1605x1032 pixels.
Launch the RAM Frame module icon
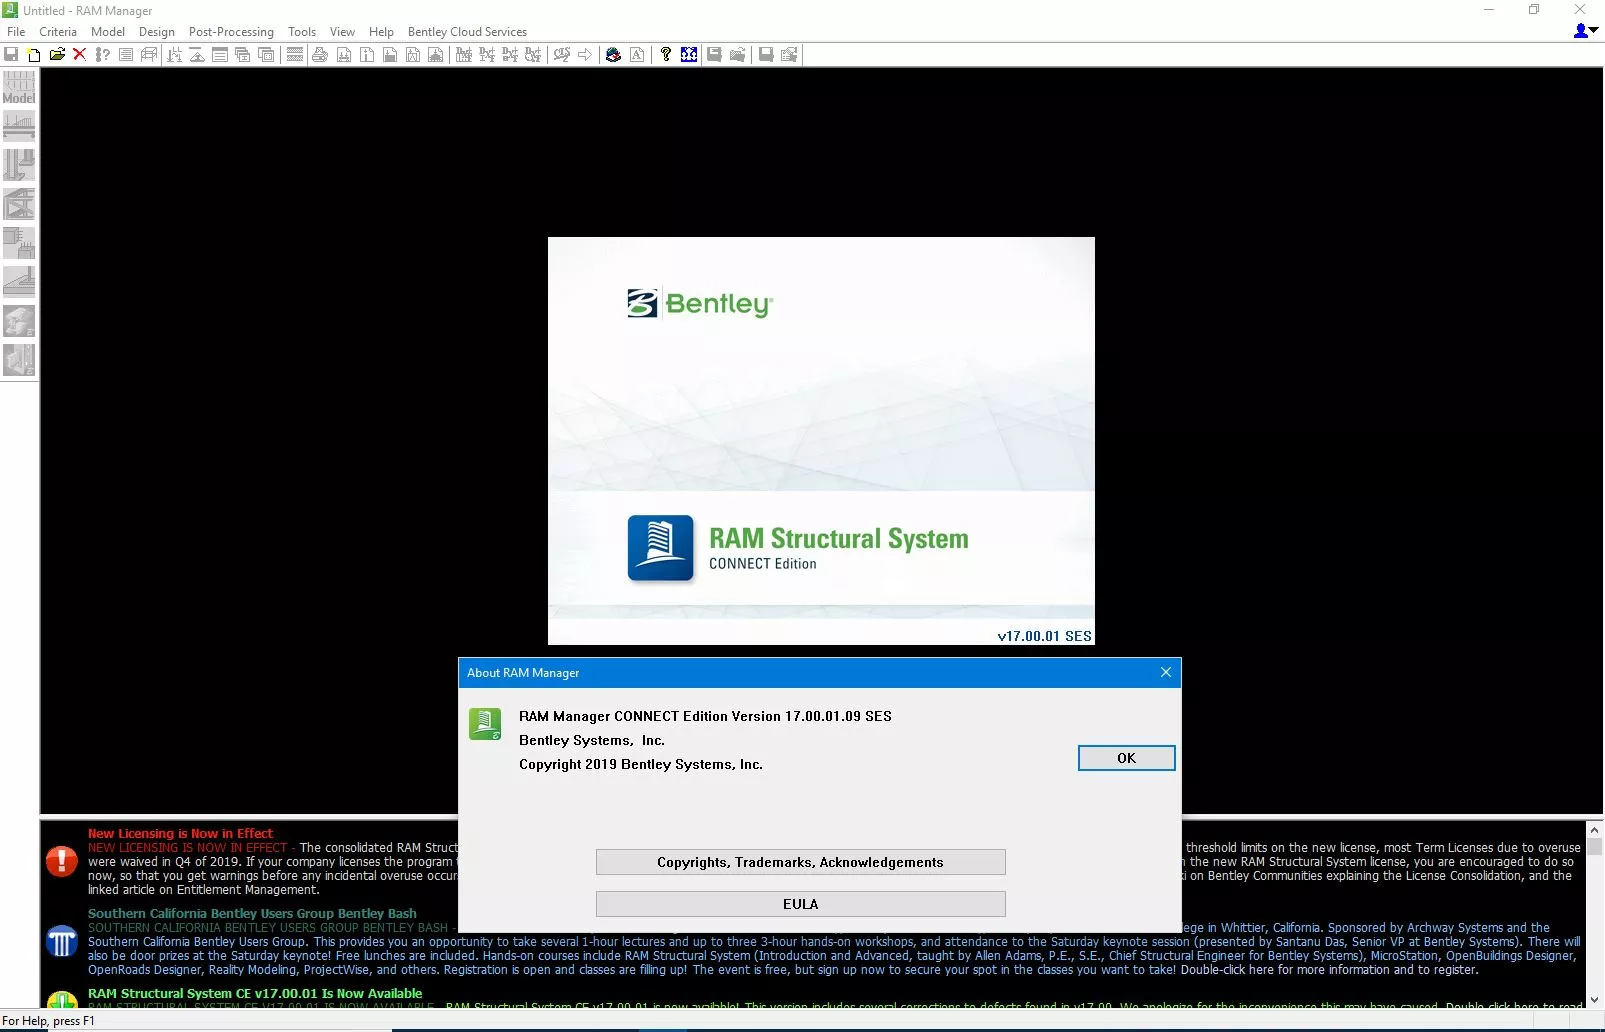[x=19, y=204]
